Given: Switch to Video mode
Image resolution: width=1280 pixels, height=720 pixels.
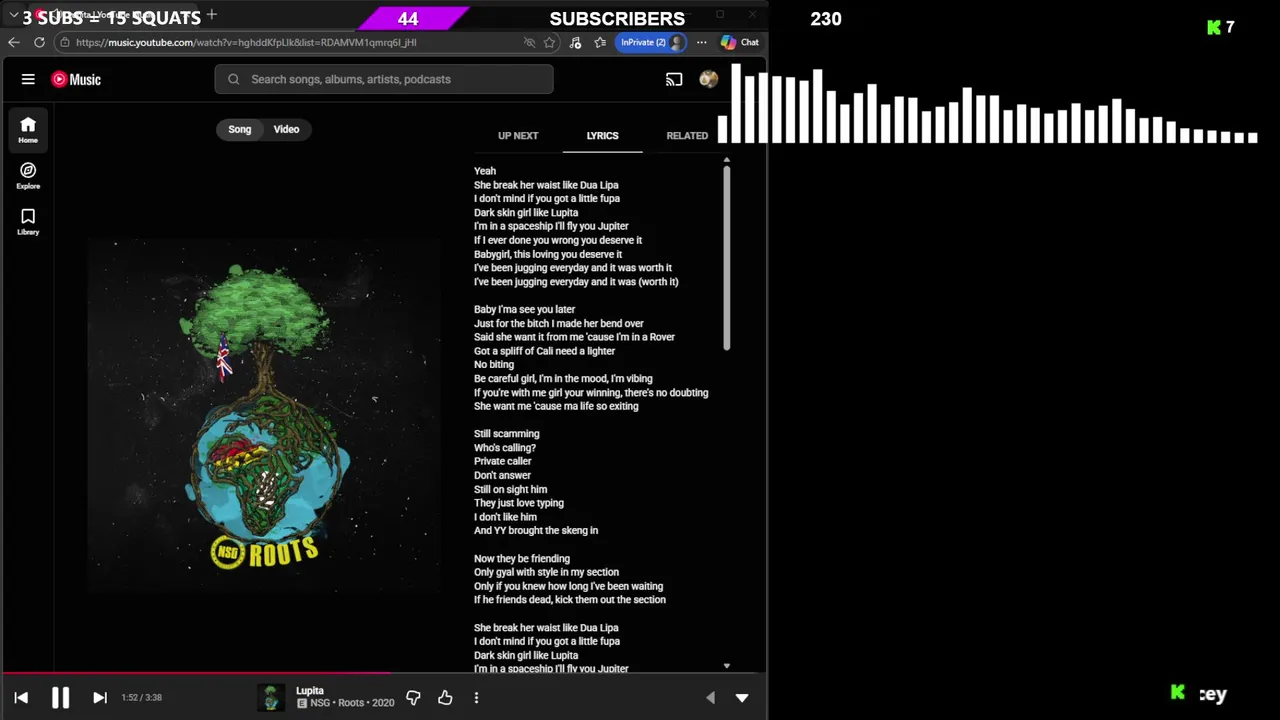Looking at the screenshot, I should 286,129.
